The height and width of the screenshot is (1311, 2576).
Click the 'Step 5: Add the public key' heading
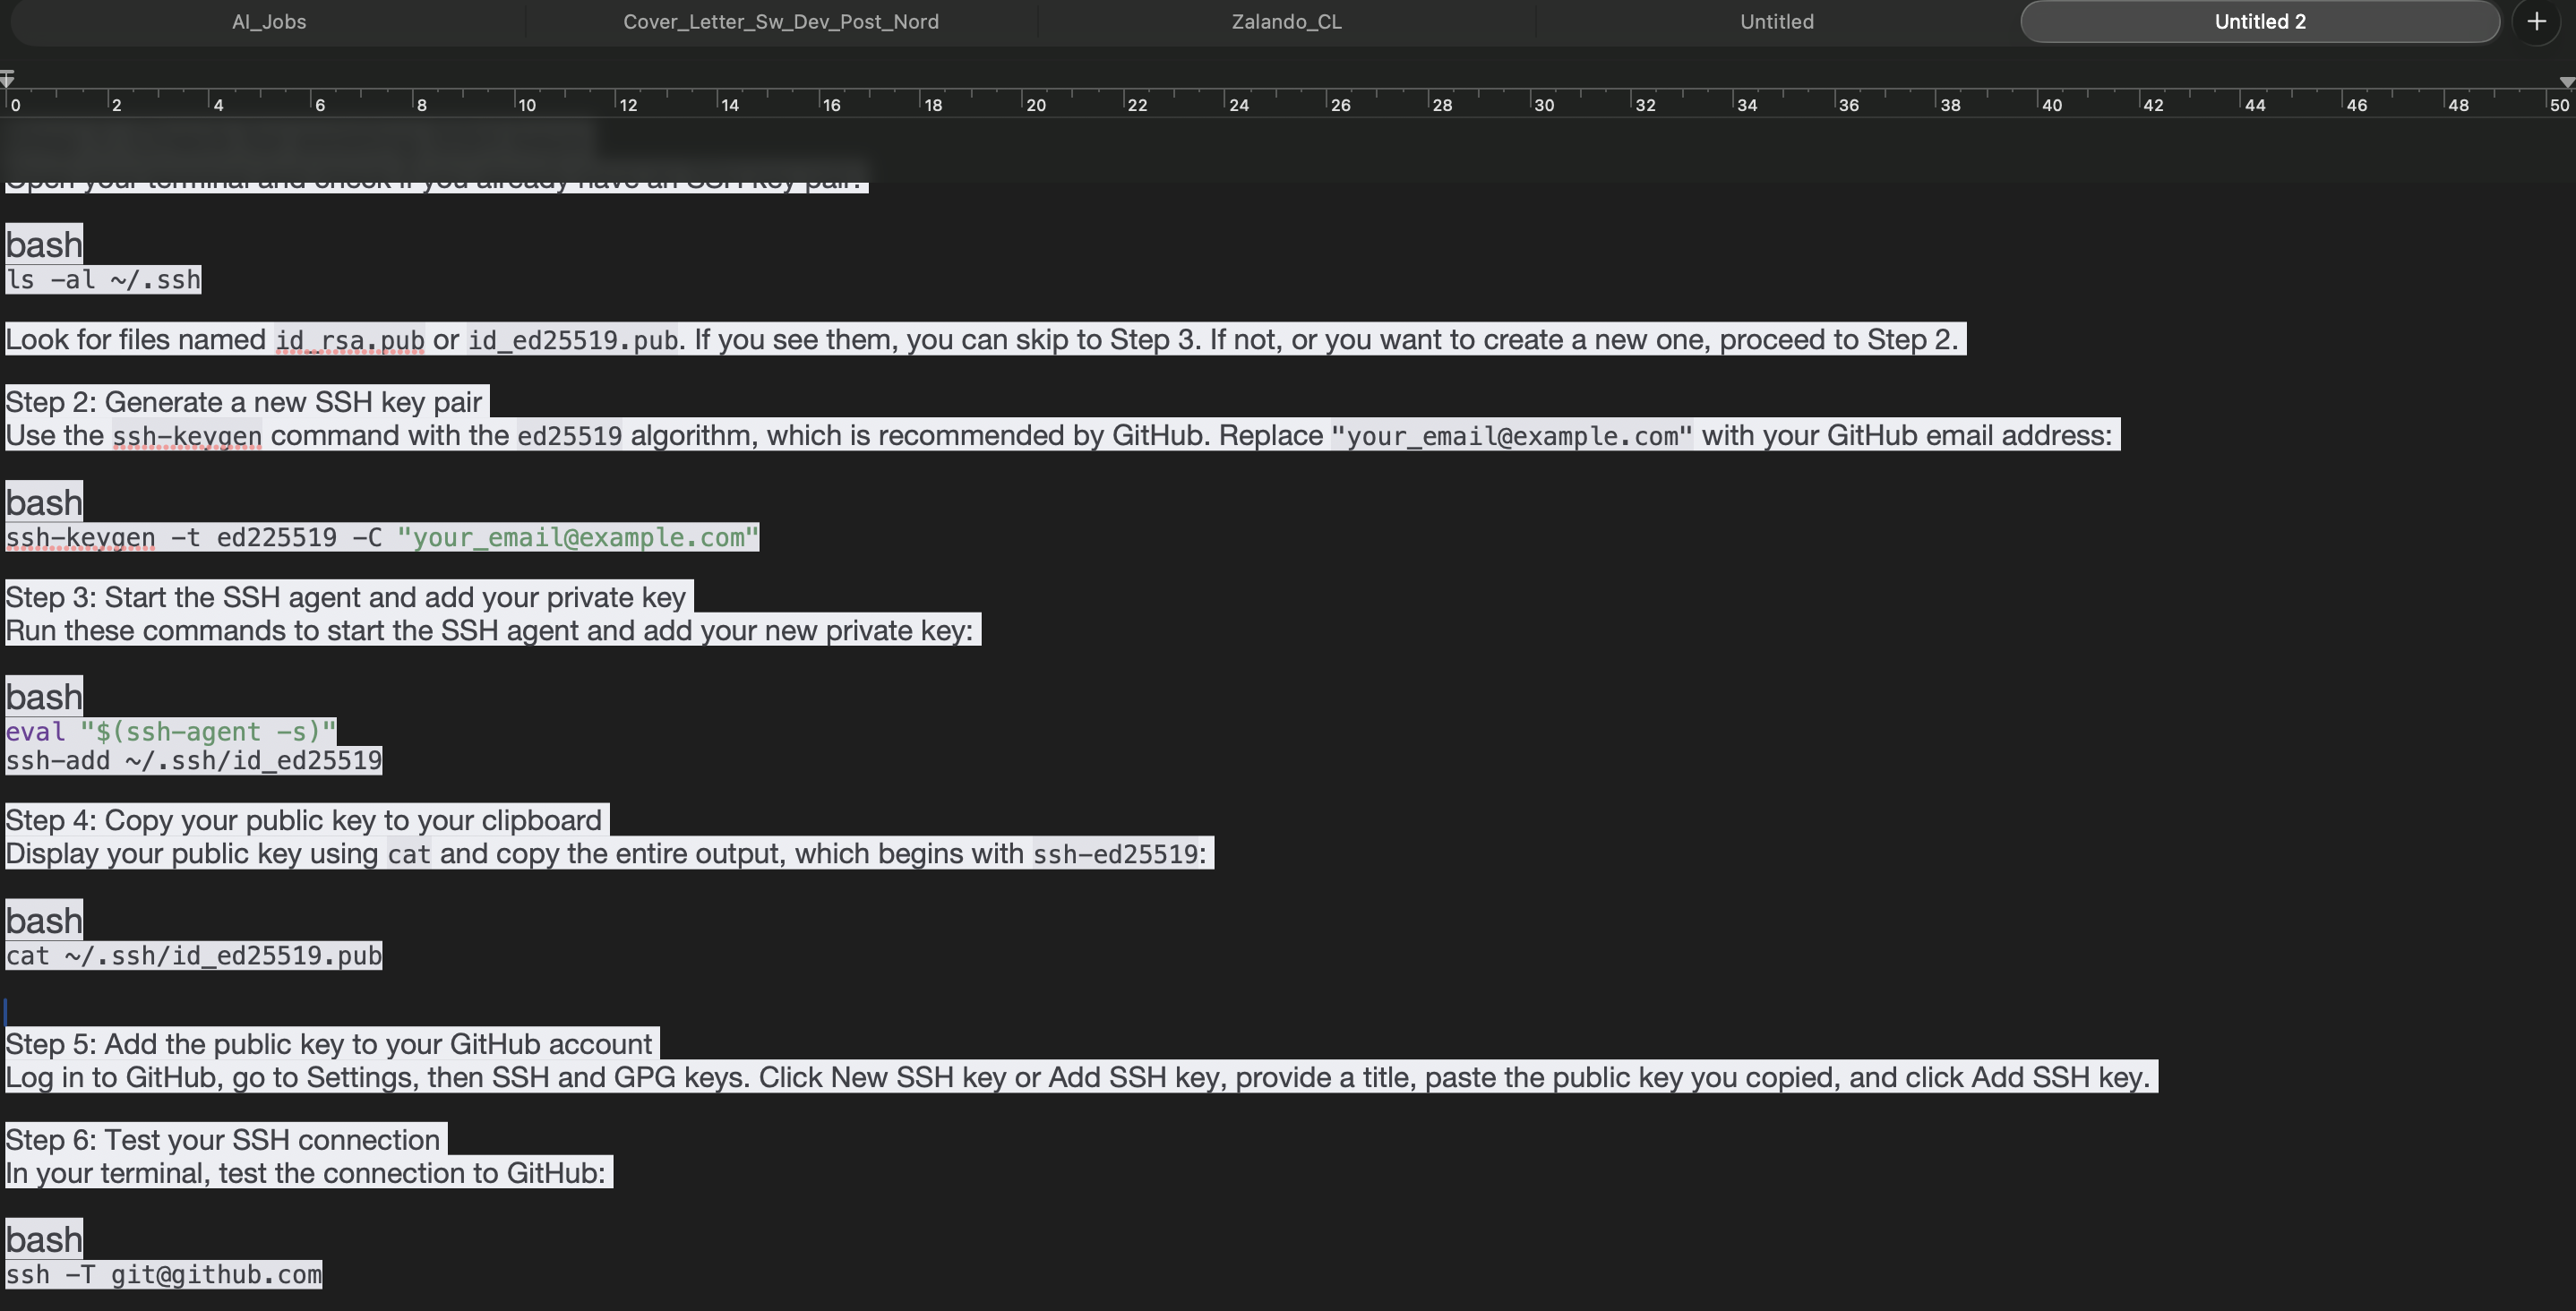pos(328,1044)
